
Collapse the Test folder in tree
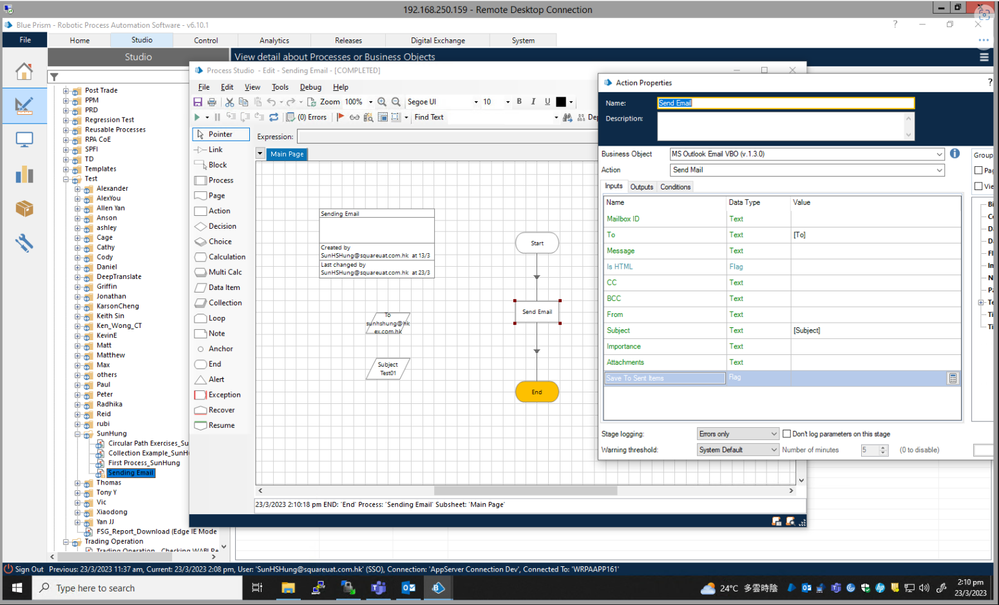pos(67,179)
